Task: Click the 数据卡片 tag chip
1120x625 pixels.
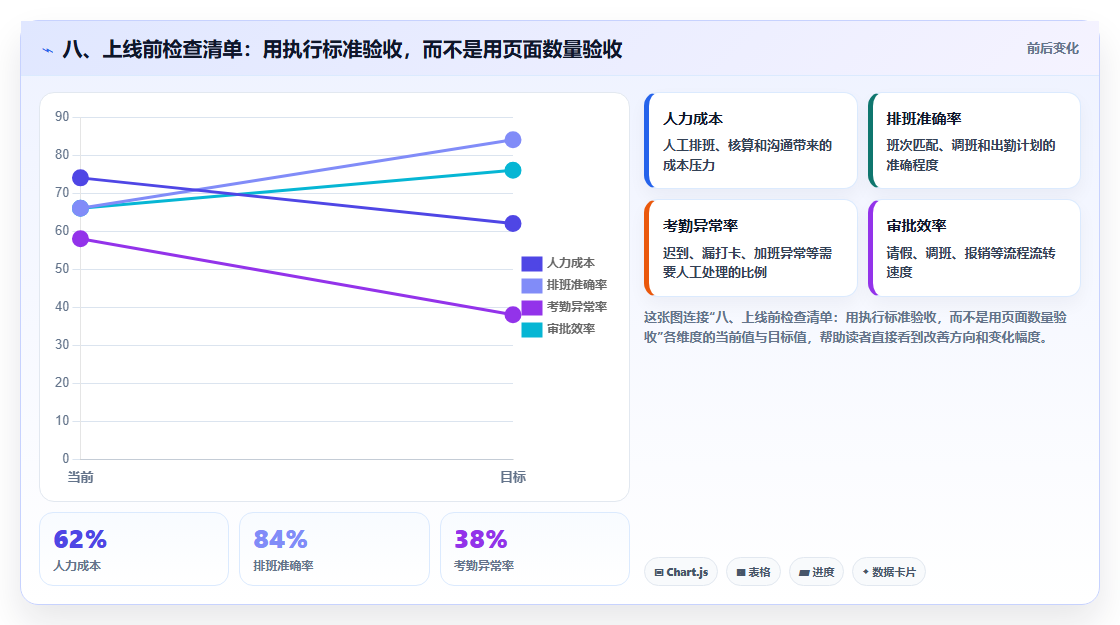Action: point(889,572)
